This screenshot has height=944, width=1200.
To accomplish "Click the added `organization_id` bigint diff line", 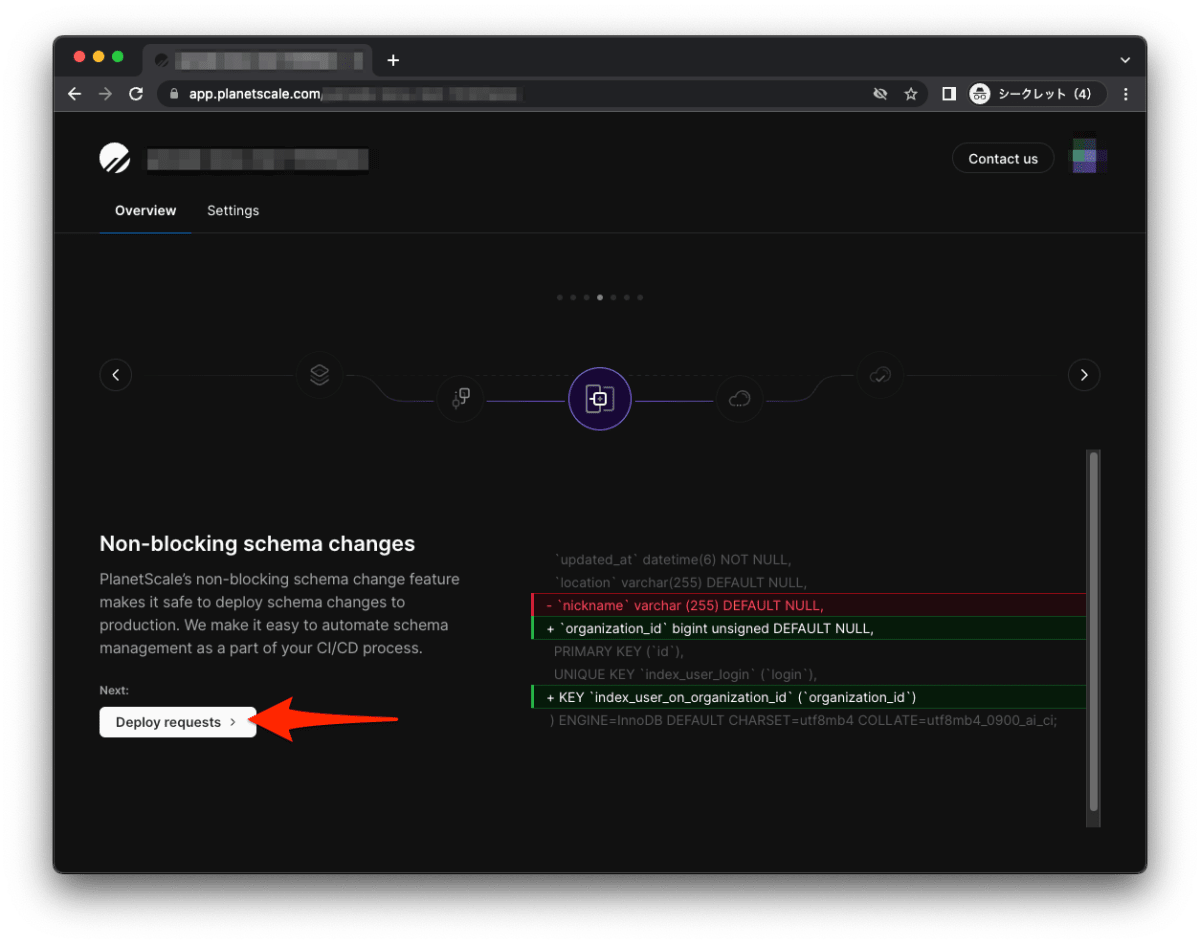I will click(808, 628).
